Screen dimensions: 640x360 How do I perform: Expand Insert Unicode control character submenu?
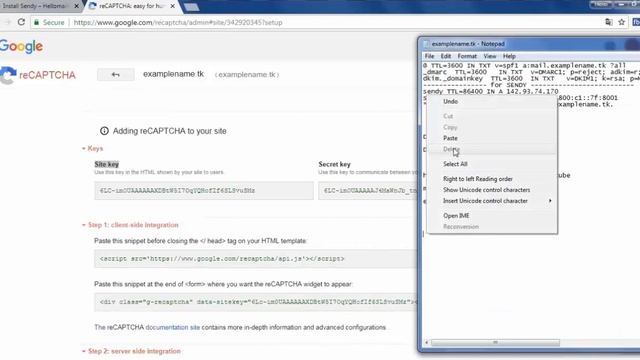(492, 201)
